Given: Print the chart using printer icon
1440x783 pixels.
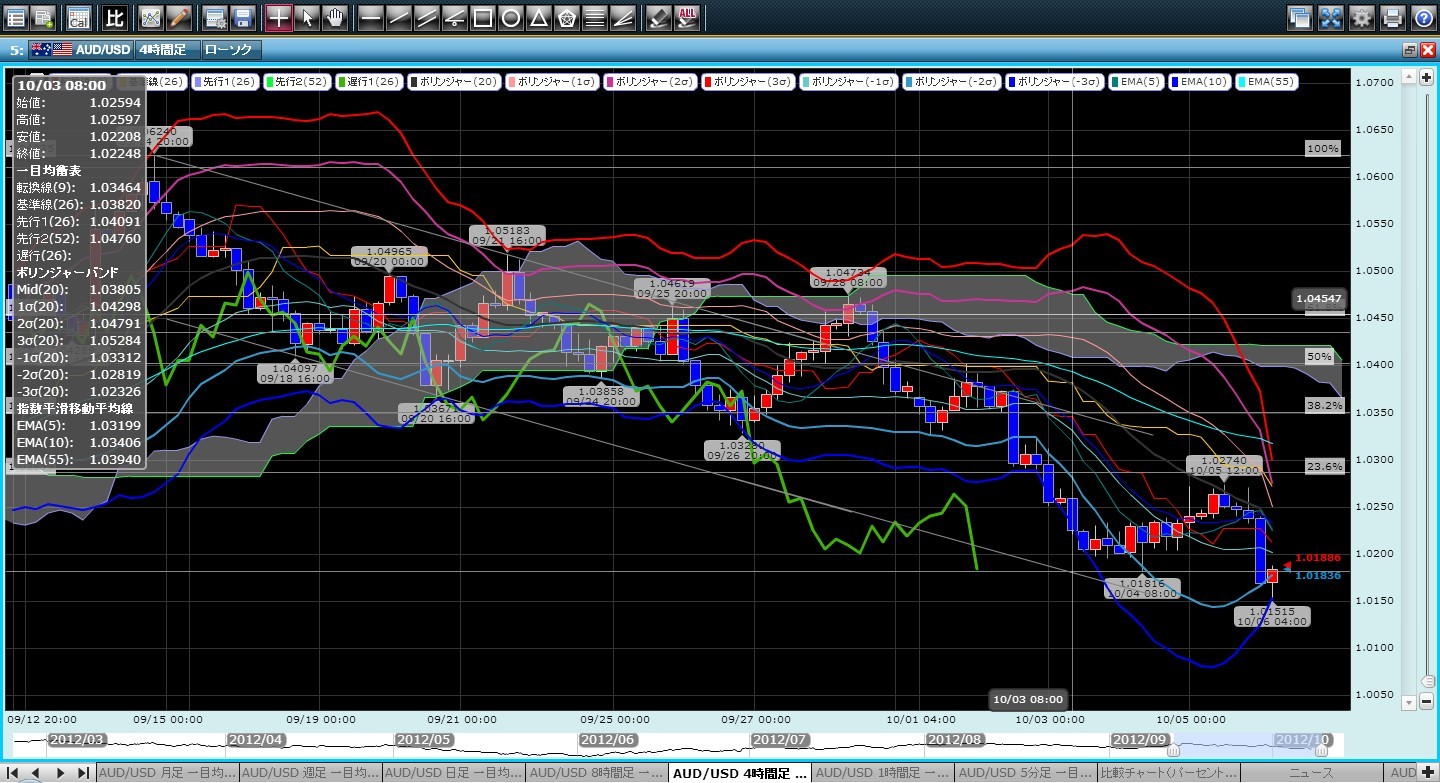Looking at the screenshot, I should pyautogui.click(x=1392, y=17).
